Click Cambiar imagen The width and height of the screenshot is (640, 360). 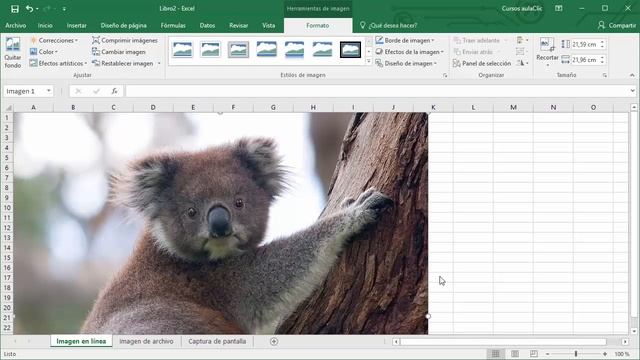[x=119, y=52]
